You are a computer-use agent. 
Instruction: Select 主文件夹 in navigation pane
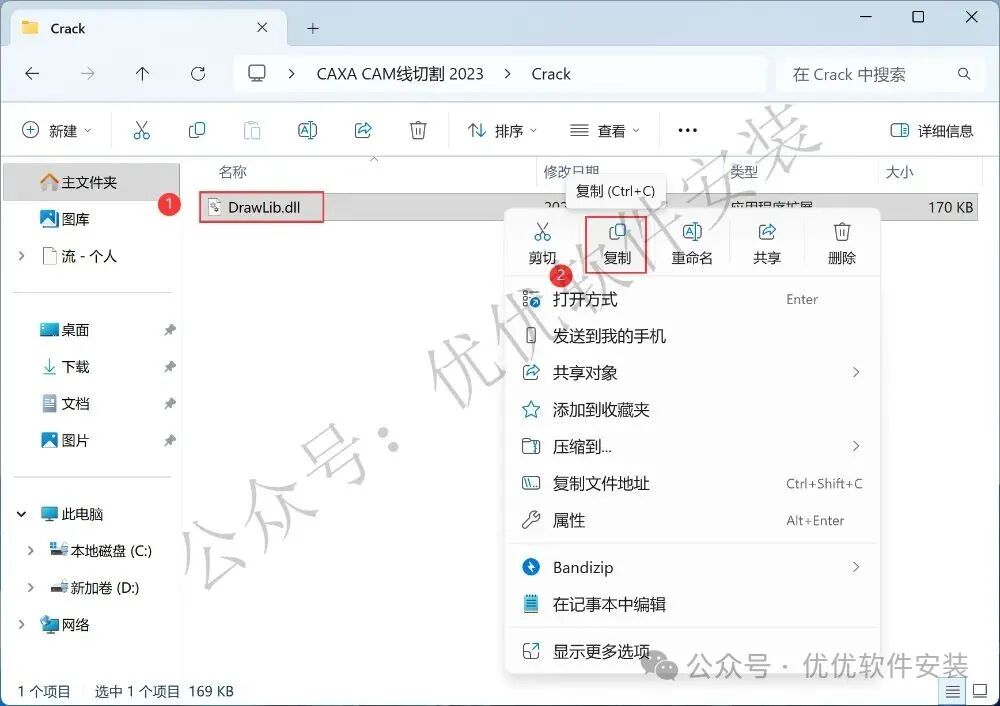[x=91, y=182]
